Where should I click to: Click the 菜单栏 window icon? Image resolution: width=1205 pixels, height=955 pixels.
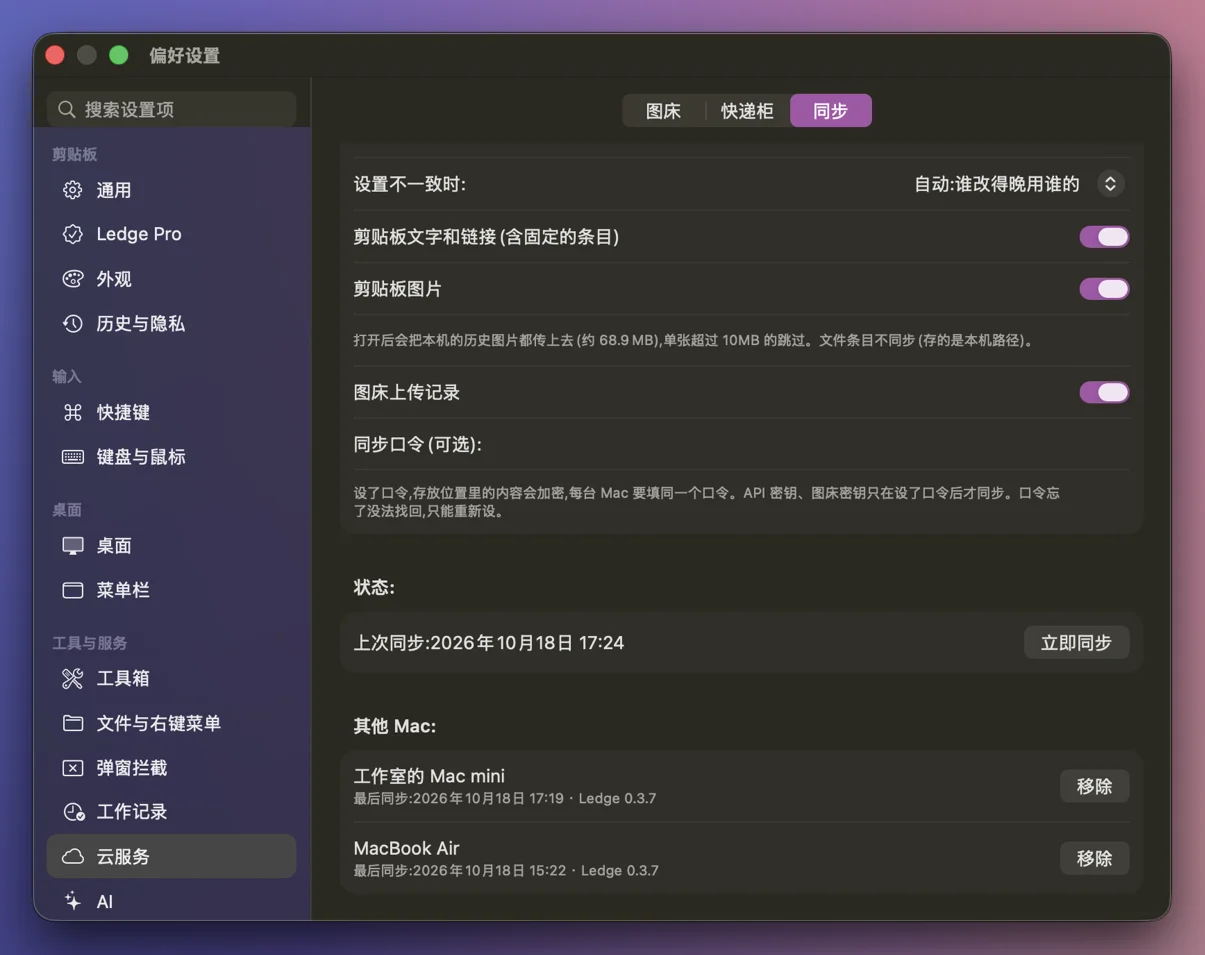pyautogui.click(x=73, y=590)
